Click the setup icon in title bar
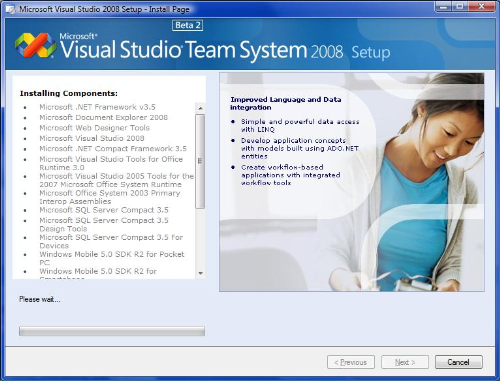Screen dimensions: 500x381 coord(10,9)
